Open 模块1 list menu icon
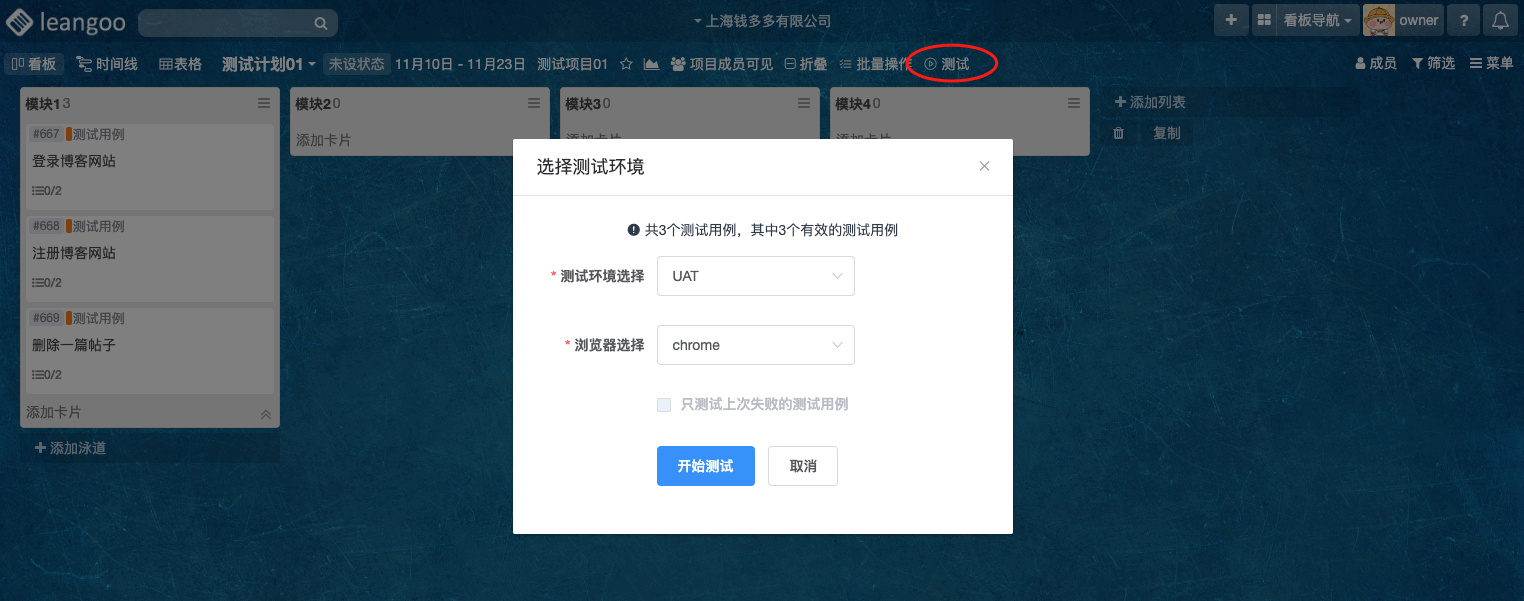The height and width of the screenshot is (601, 1524). (x=264, y=103)
